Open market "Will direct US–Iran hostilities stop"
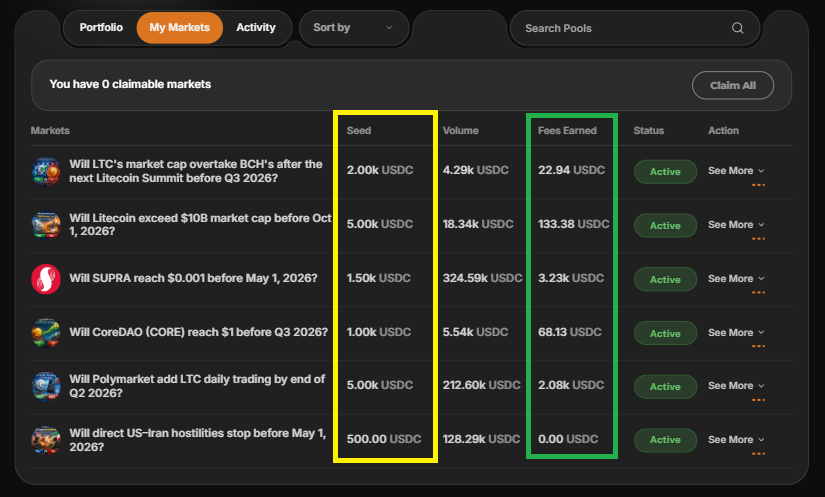Image resolution: width=825 pixels, height=497 pixels. click(198, 440)
